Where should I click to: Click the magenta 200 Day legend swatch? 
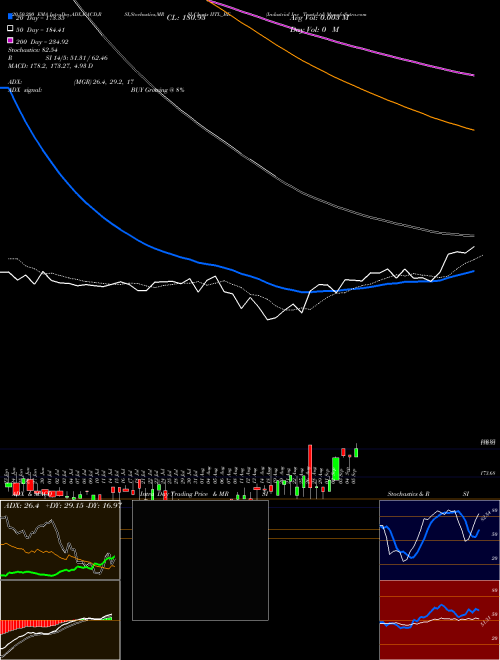(10, 40)
